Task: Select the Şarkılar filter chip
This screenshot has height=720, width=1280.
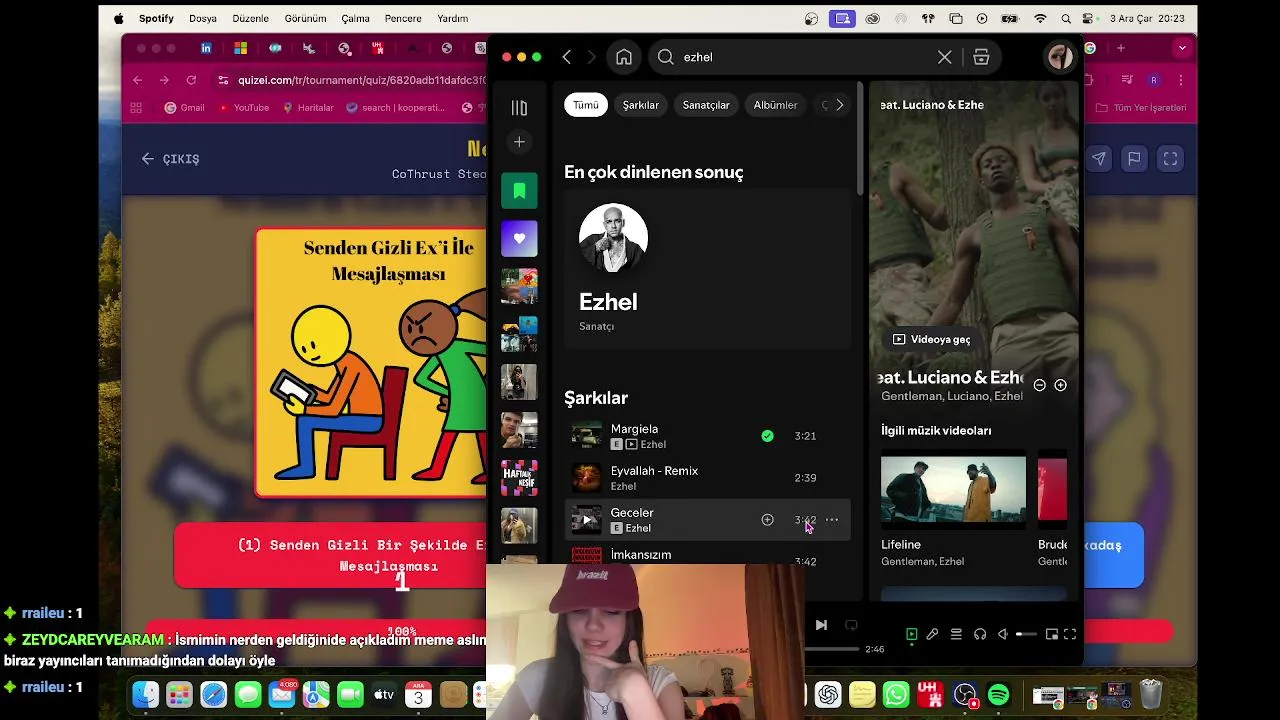Action: [x=641, y=105]
